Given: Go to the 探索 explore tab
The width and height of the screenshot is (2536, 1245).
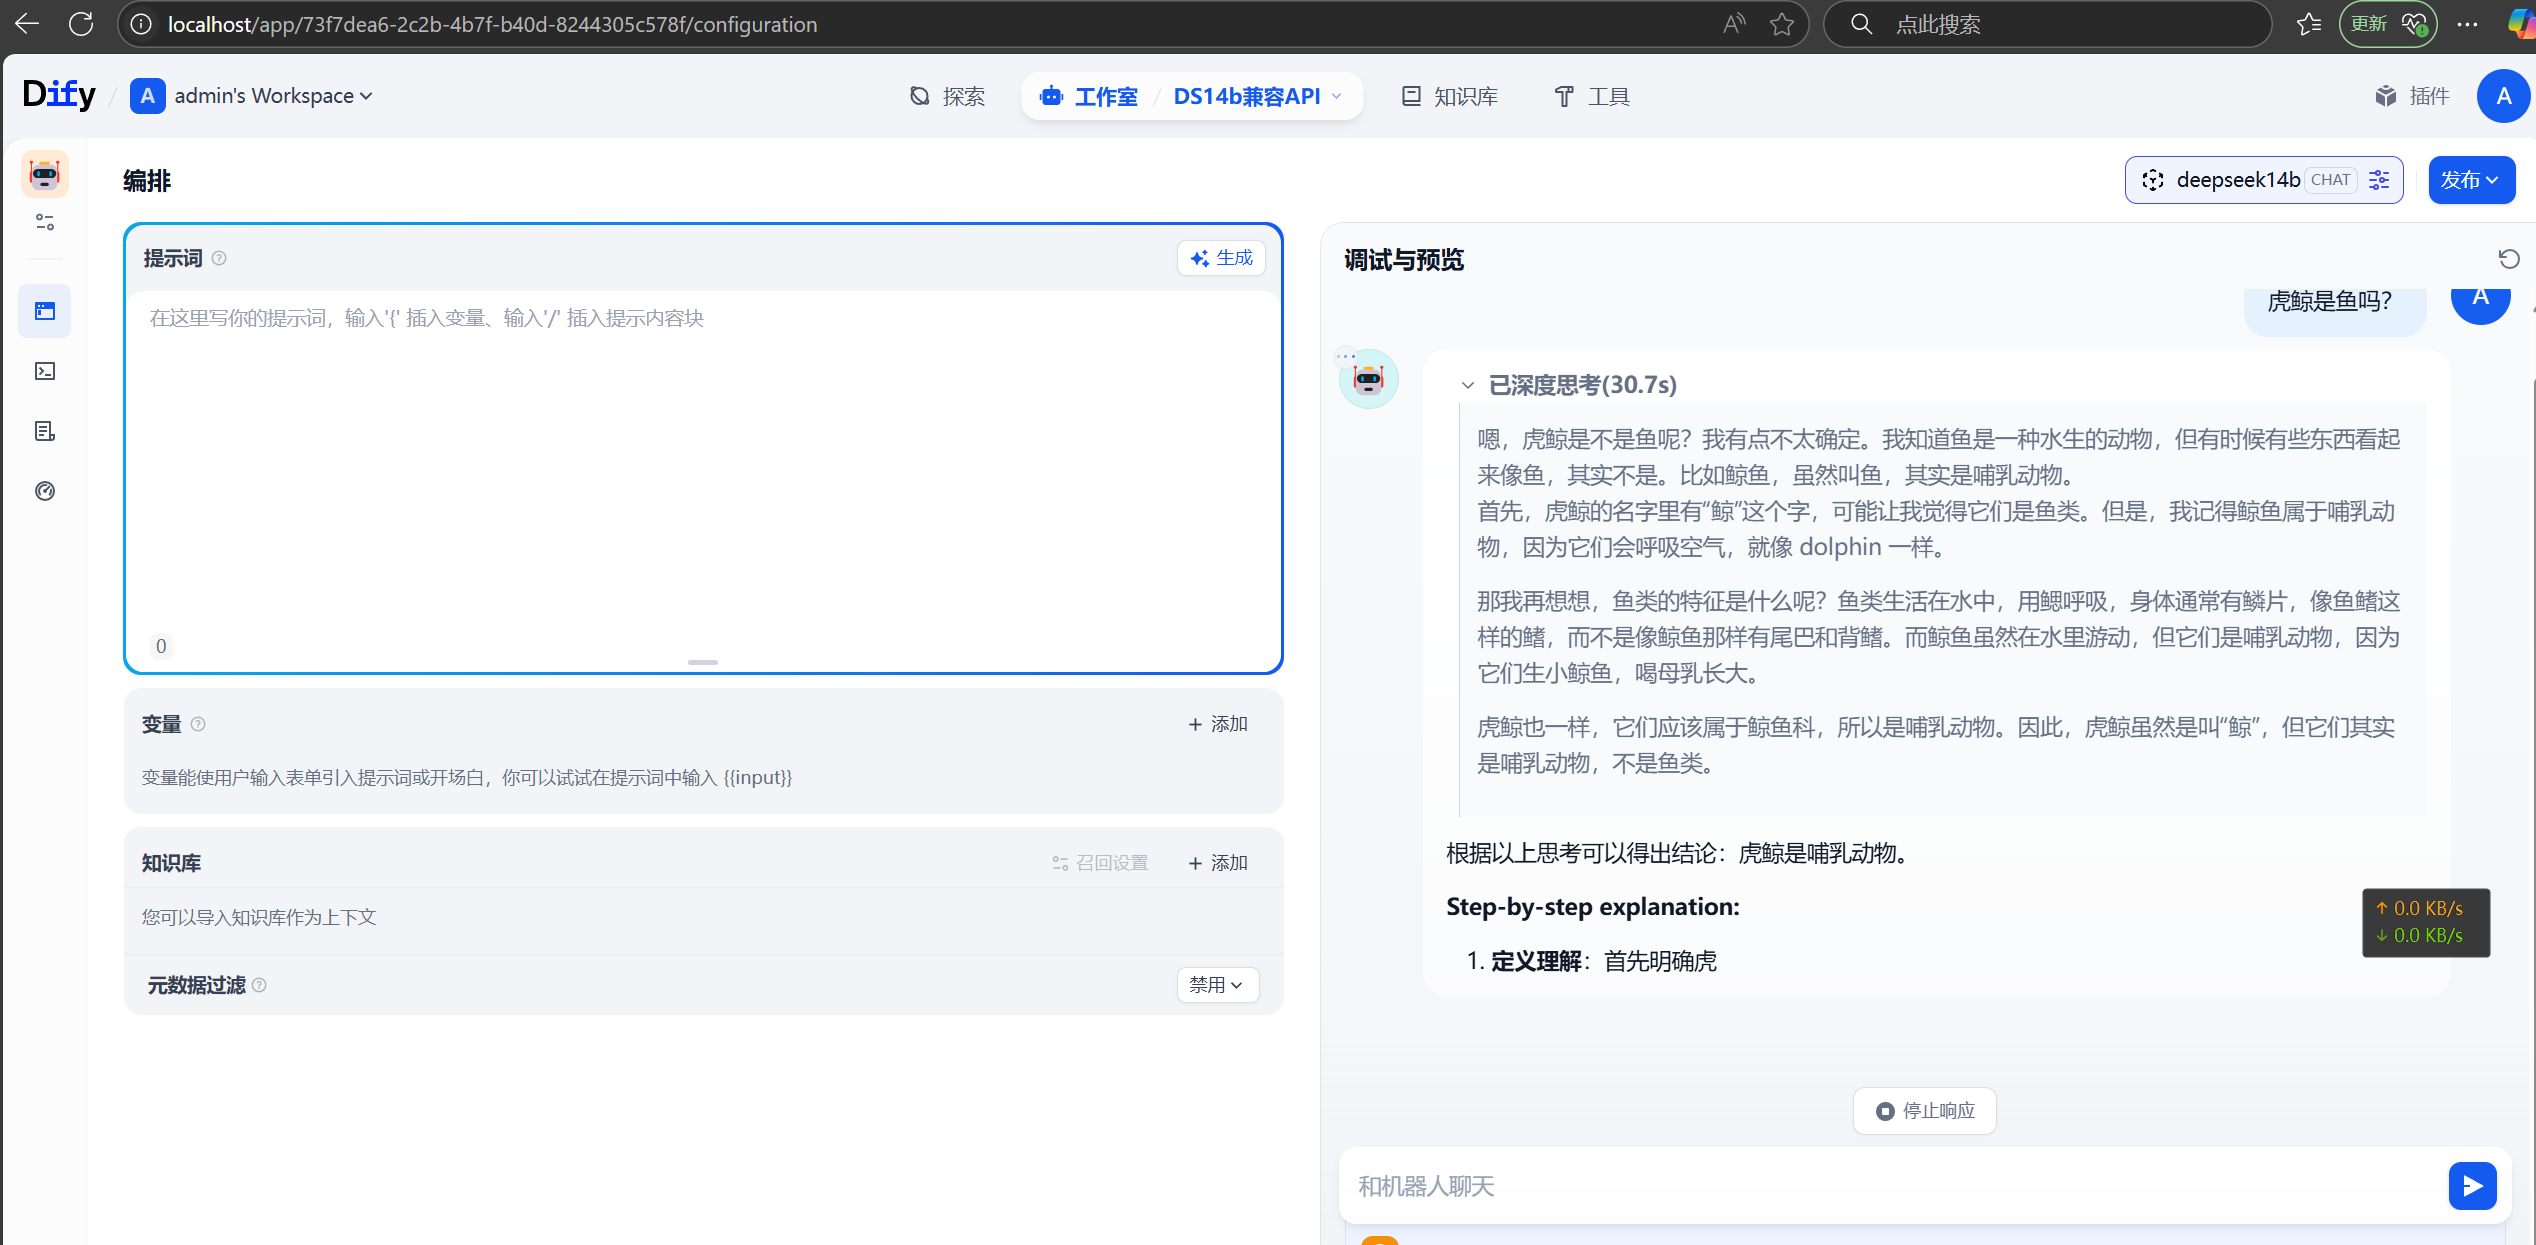Looking at the screenshot, I should click(x=947, y=96).
